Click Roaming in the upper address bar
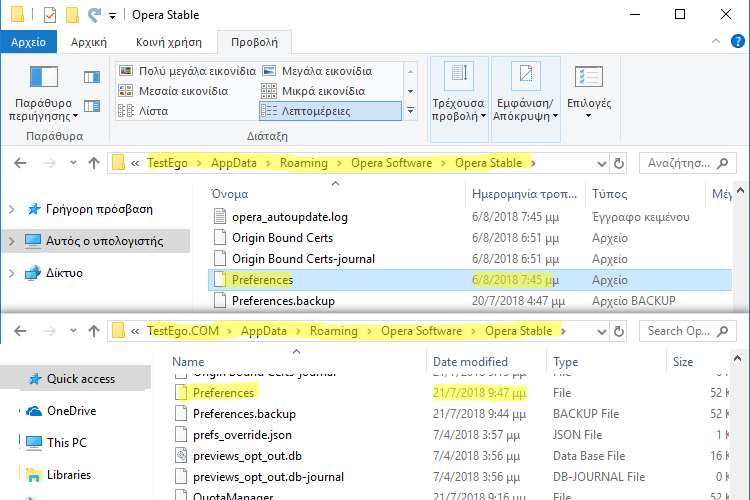This screenshot has width=750, height=500. coord(304,163)
